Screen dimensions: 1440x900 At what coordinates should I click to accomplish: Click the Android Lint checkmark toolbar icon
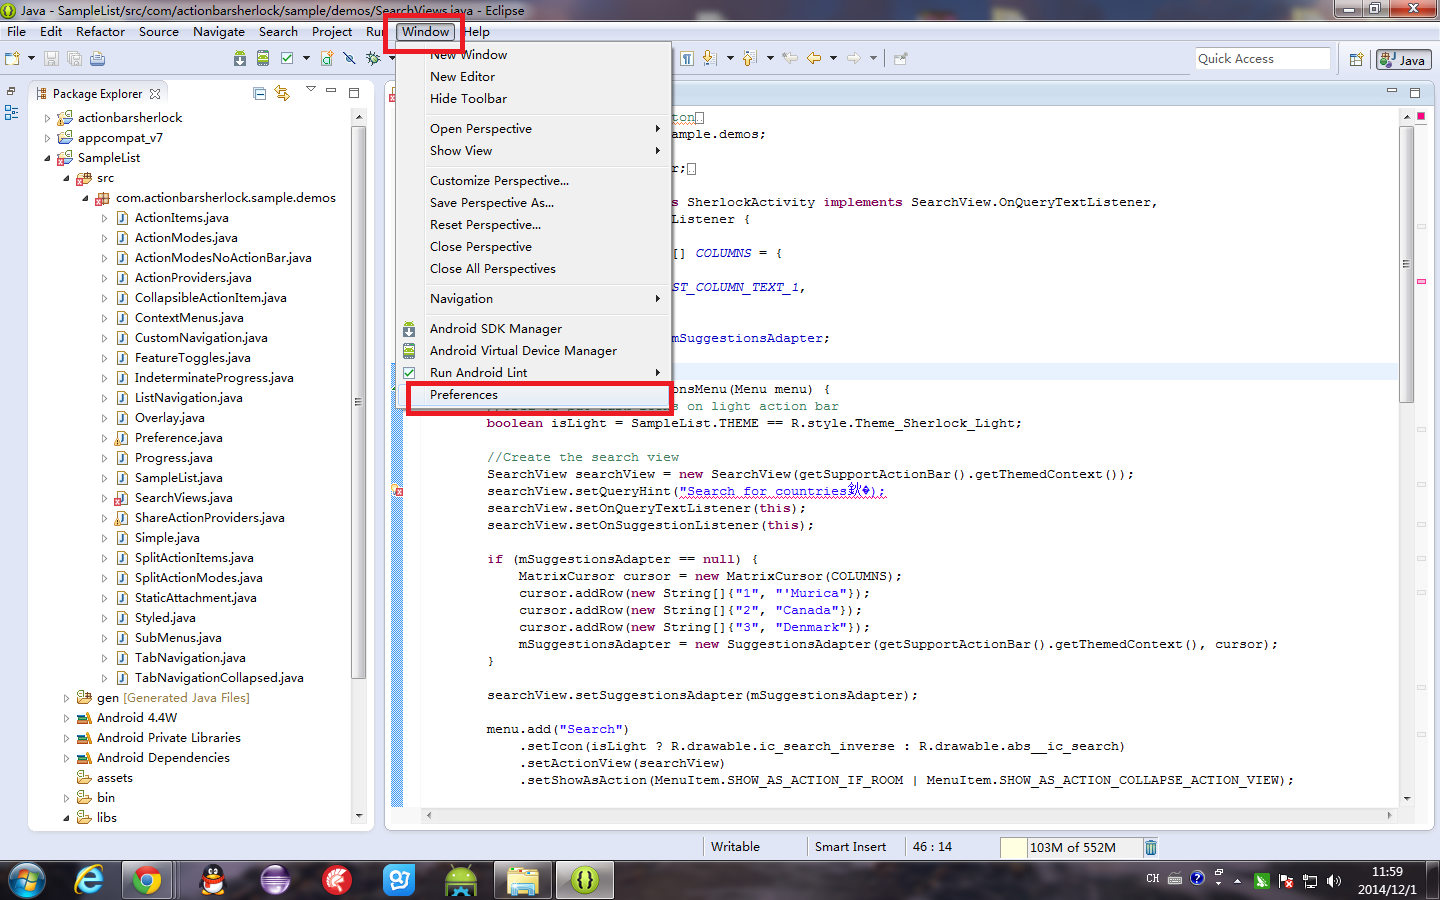[x=287, y=59]
